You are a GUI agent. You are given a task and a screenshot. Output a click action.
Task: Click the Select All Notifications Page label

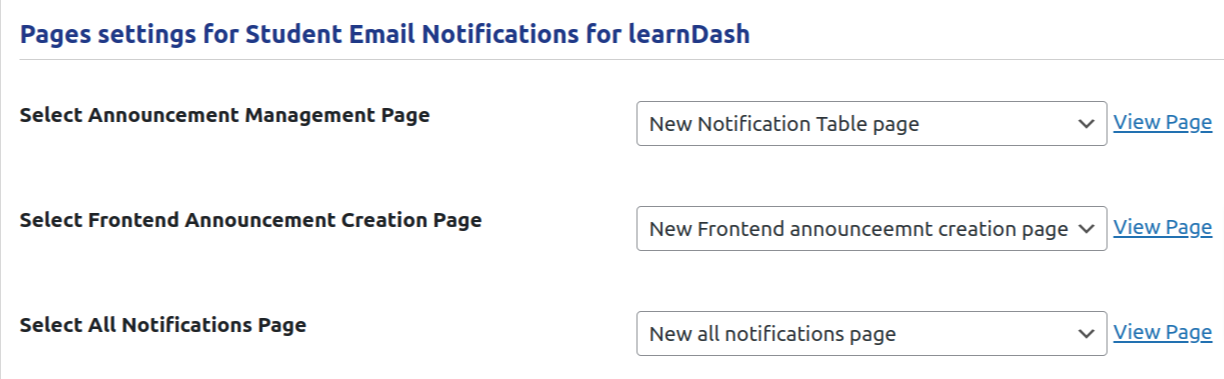click(163, 325)
